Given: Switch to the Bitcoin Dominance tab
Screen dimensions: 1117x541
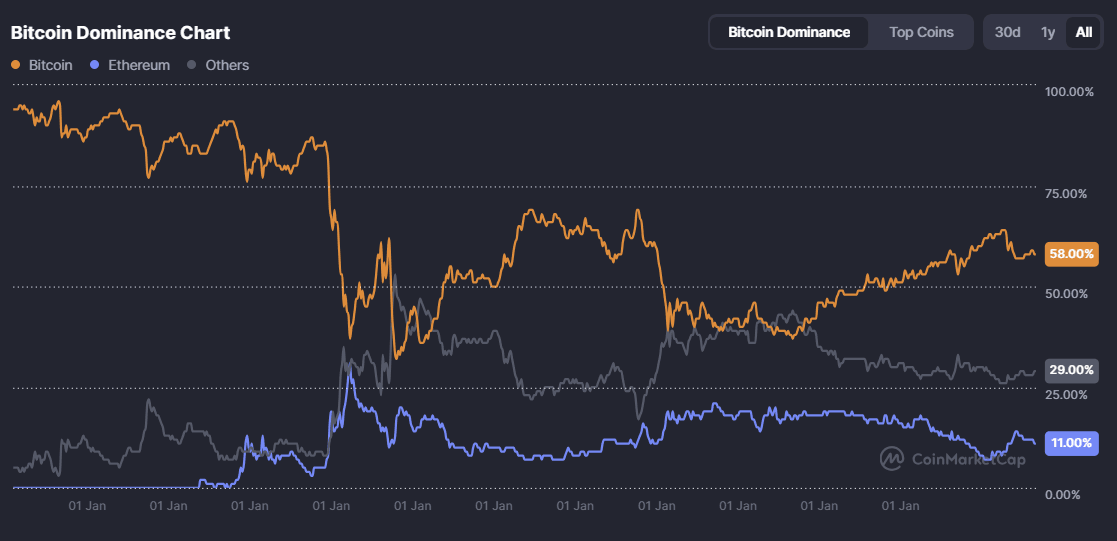Looking at the screenshot, I should 789,32.
